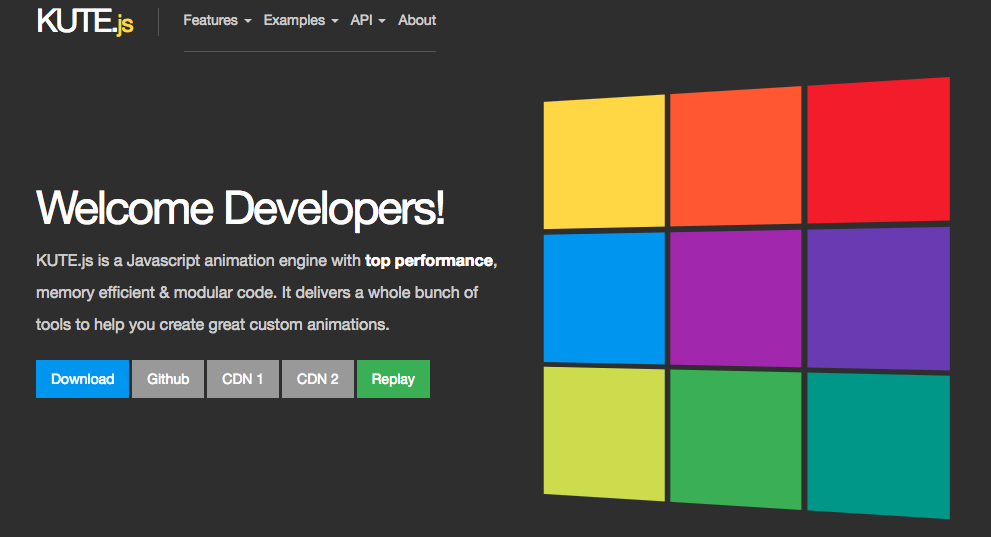Click the Welcome Developers! heading
991x537 pixels.
241,208
